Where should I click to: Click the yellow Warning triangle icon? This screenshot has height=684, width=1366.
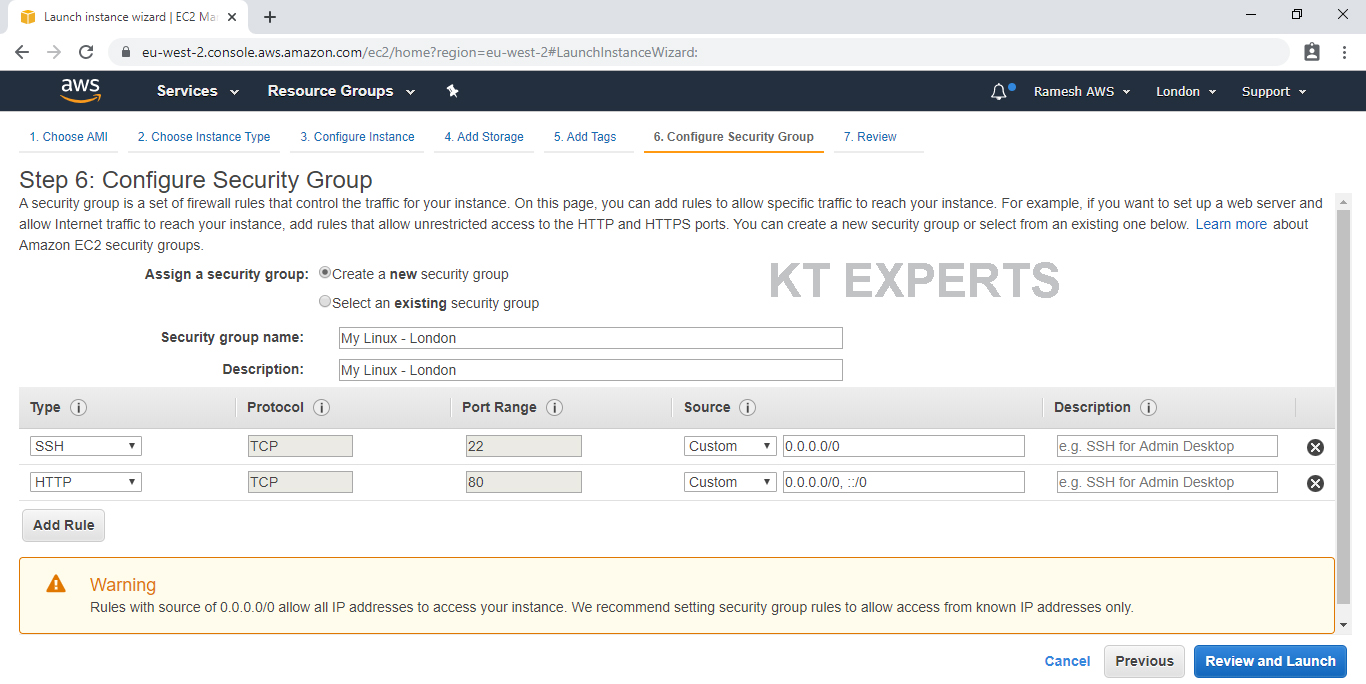(56, 583)
